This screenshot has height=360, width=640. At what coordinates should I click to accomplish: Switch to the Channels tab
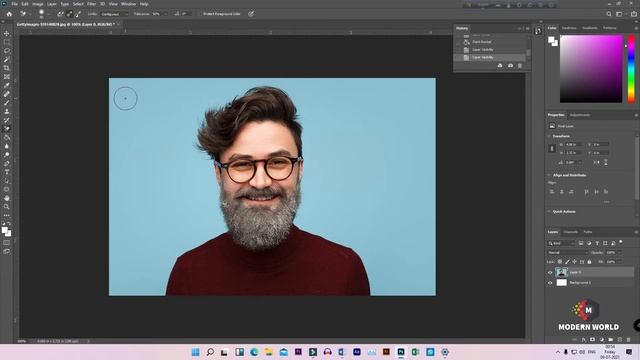coord(571,232)
